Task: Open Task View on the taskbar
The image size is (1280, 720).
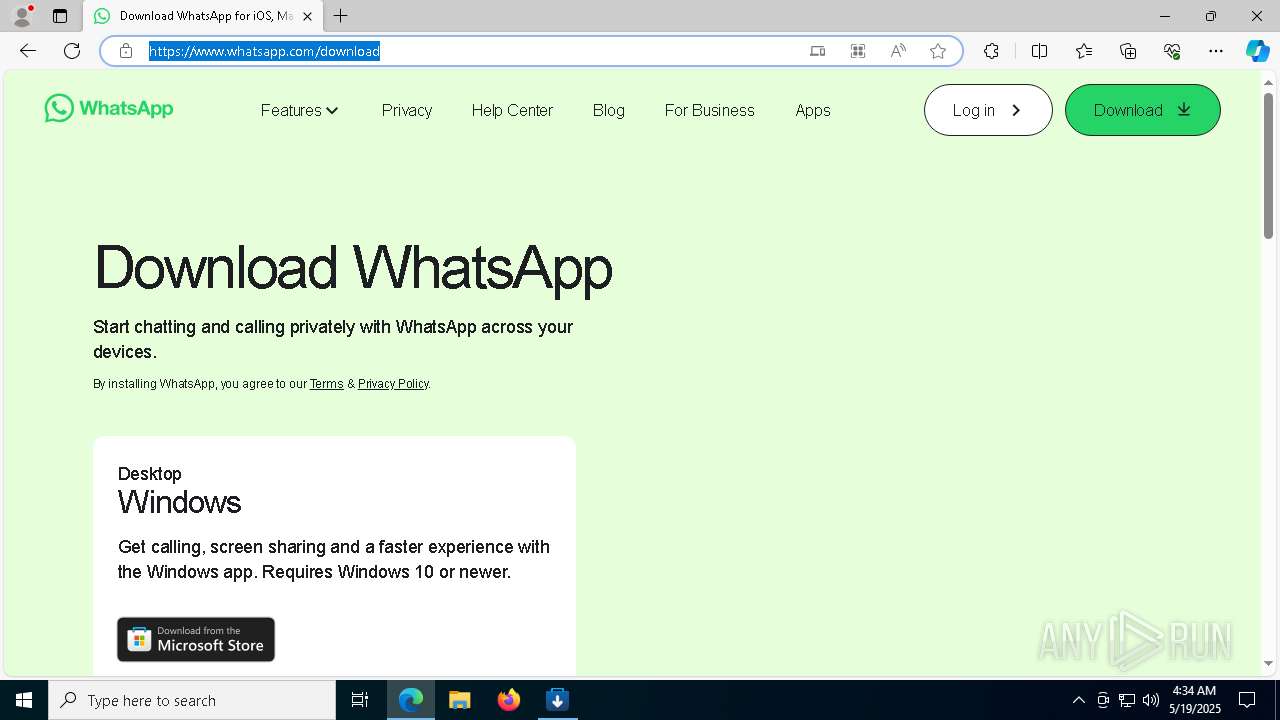Action: (360, 700)
